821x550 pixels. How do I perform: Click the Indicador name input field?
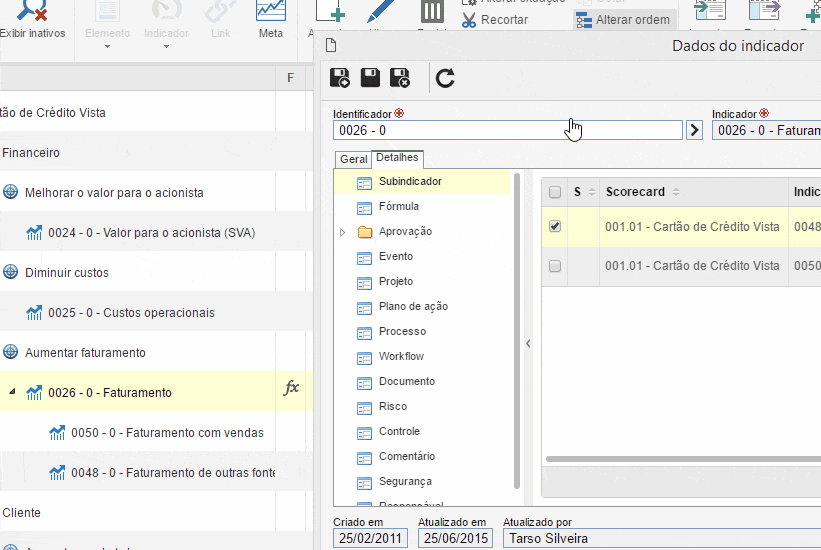pyautogui.click(x=766, y=130)
